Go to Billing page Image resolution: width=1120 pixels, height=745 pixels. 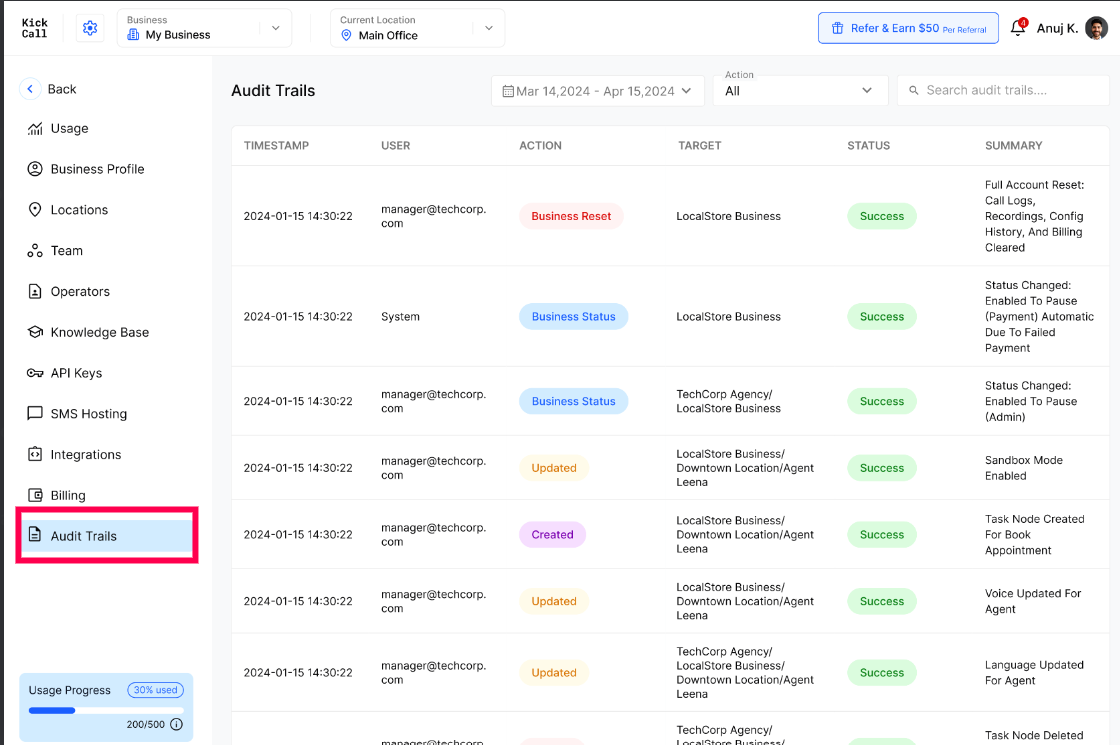pyautogui.click(x=68, y=495)
